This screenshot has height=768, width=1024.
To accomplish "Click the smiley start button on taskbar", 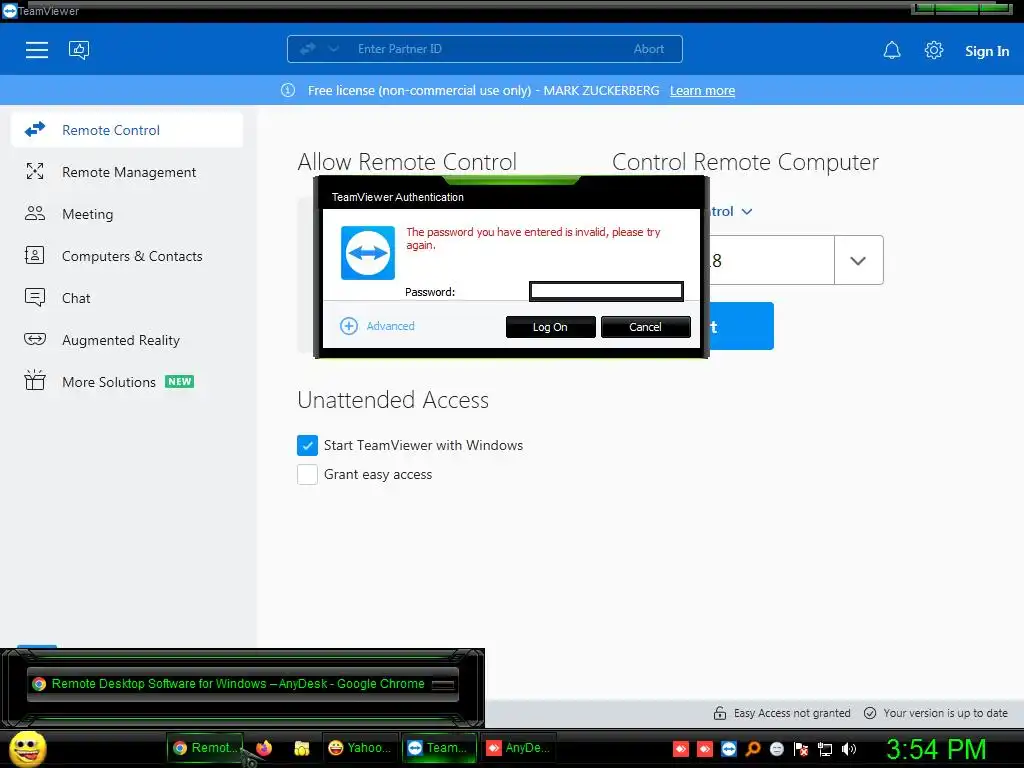I will point(27,748).
